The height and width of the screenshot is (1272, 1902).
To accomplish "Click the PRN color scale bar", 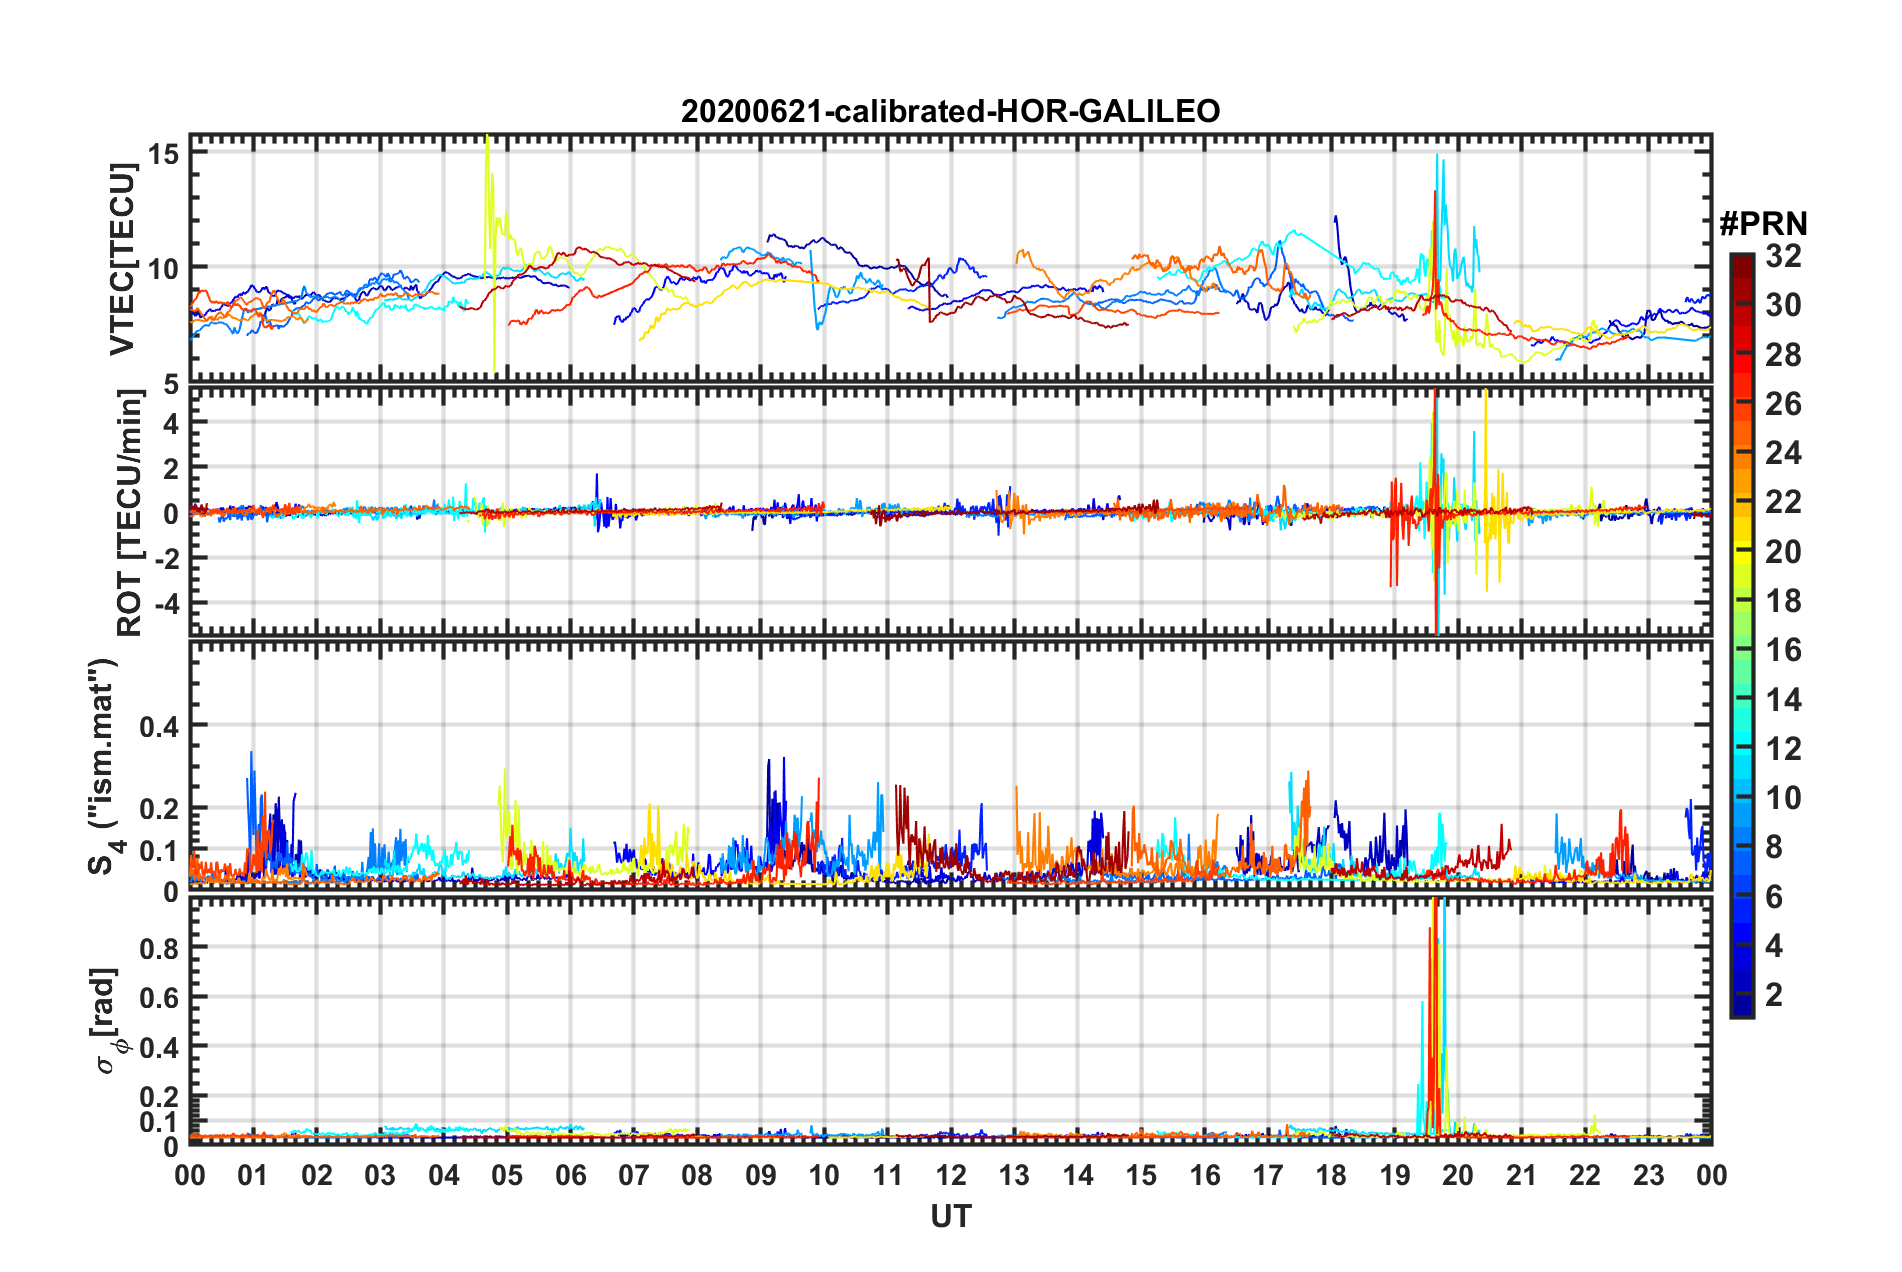I will click(x=1741, y=635).
